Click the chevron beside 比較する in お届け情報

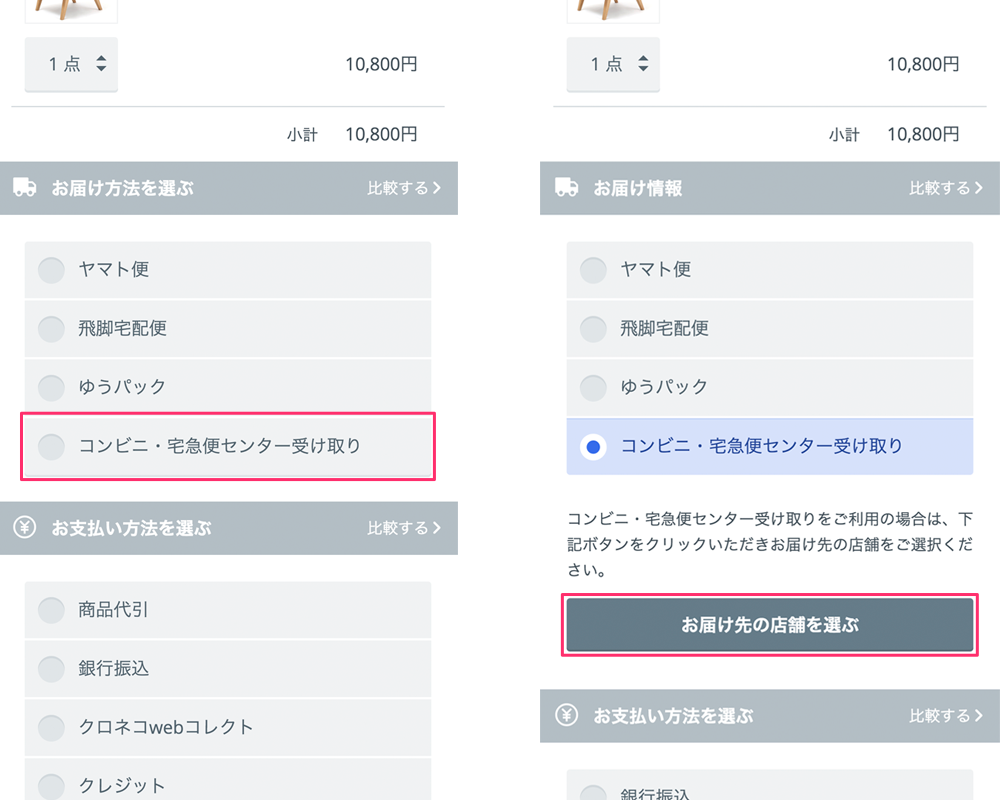click(x=980, y=188)
